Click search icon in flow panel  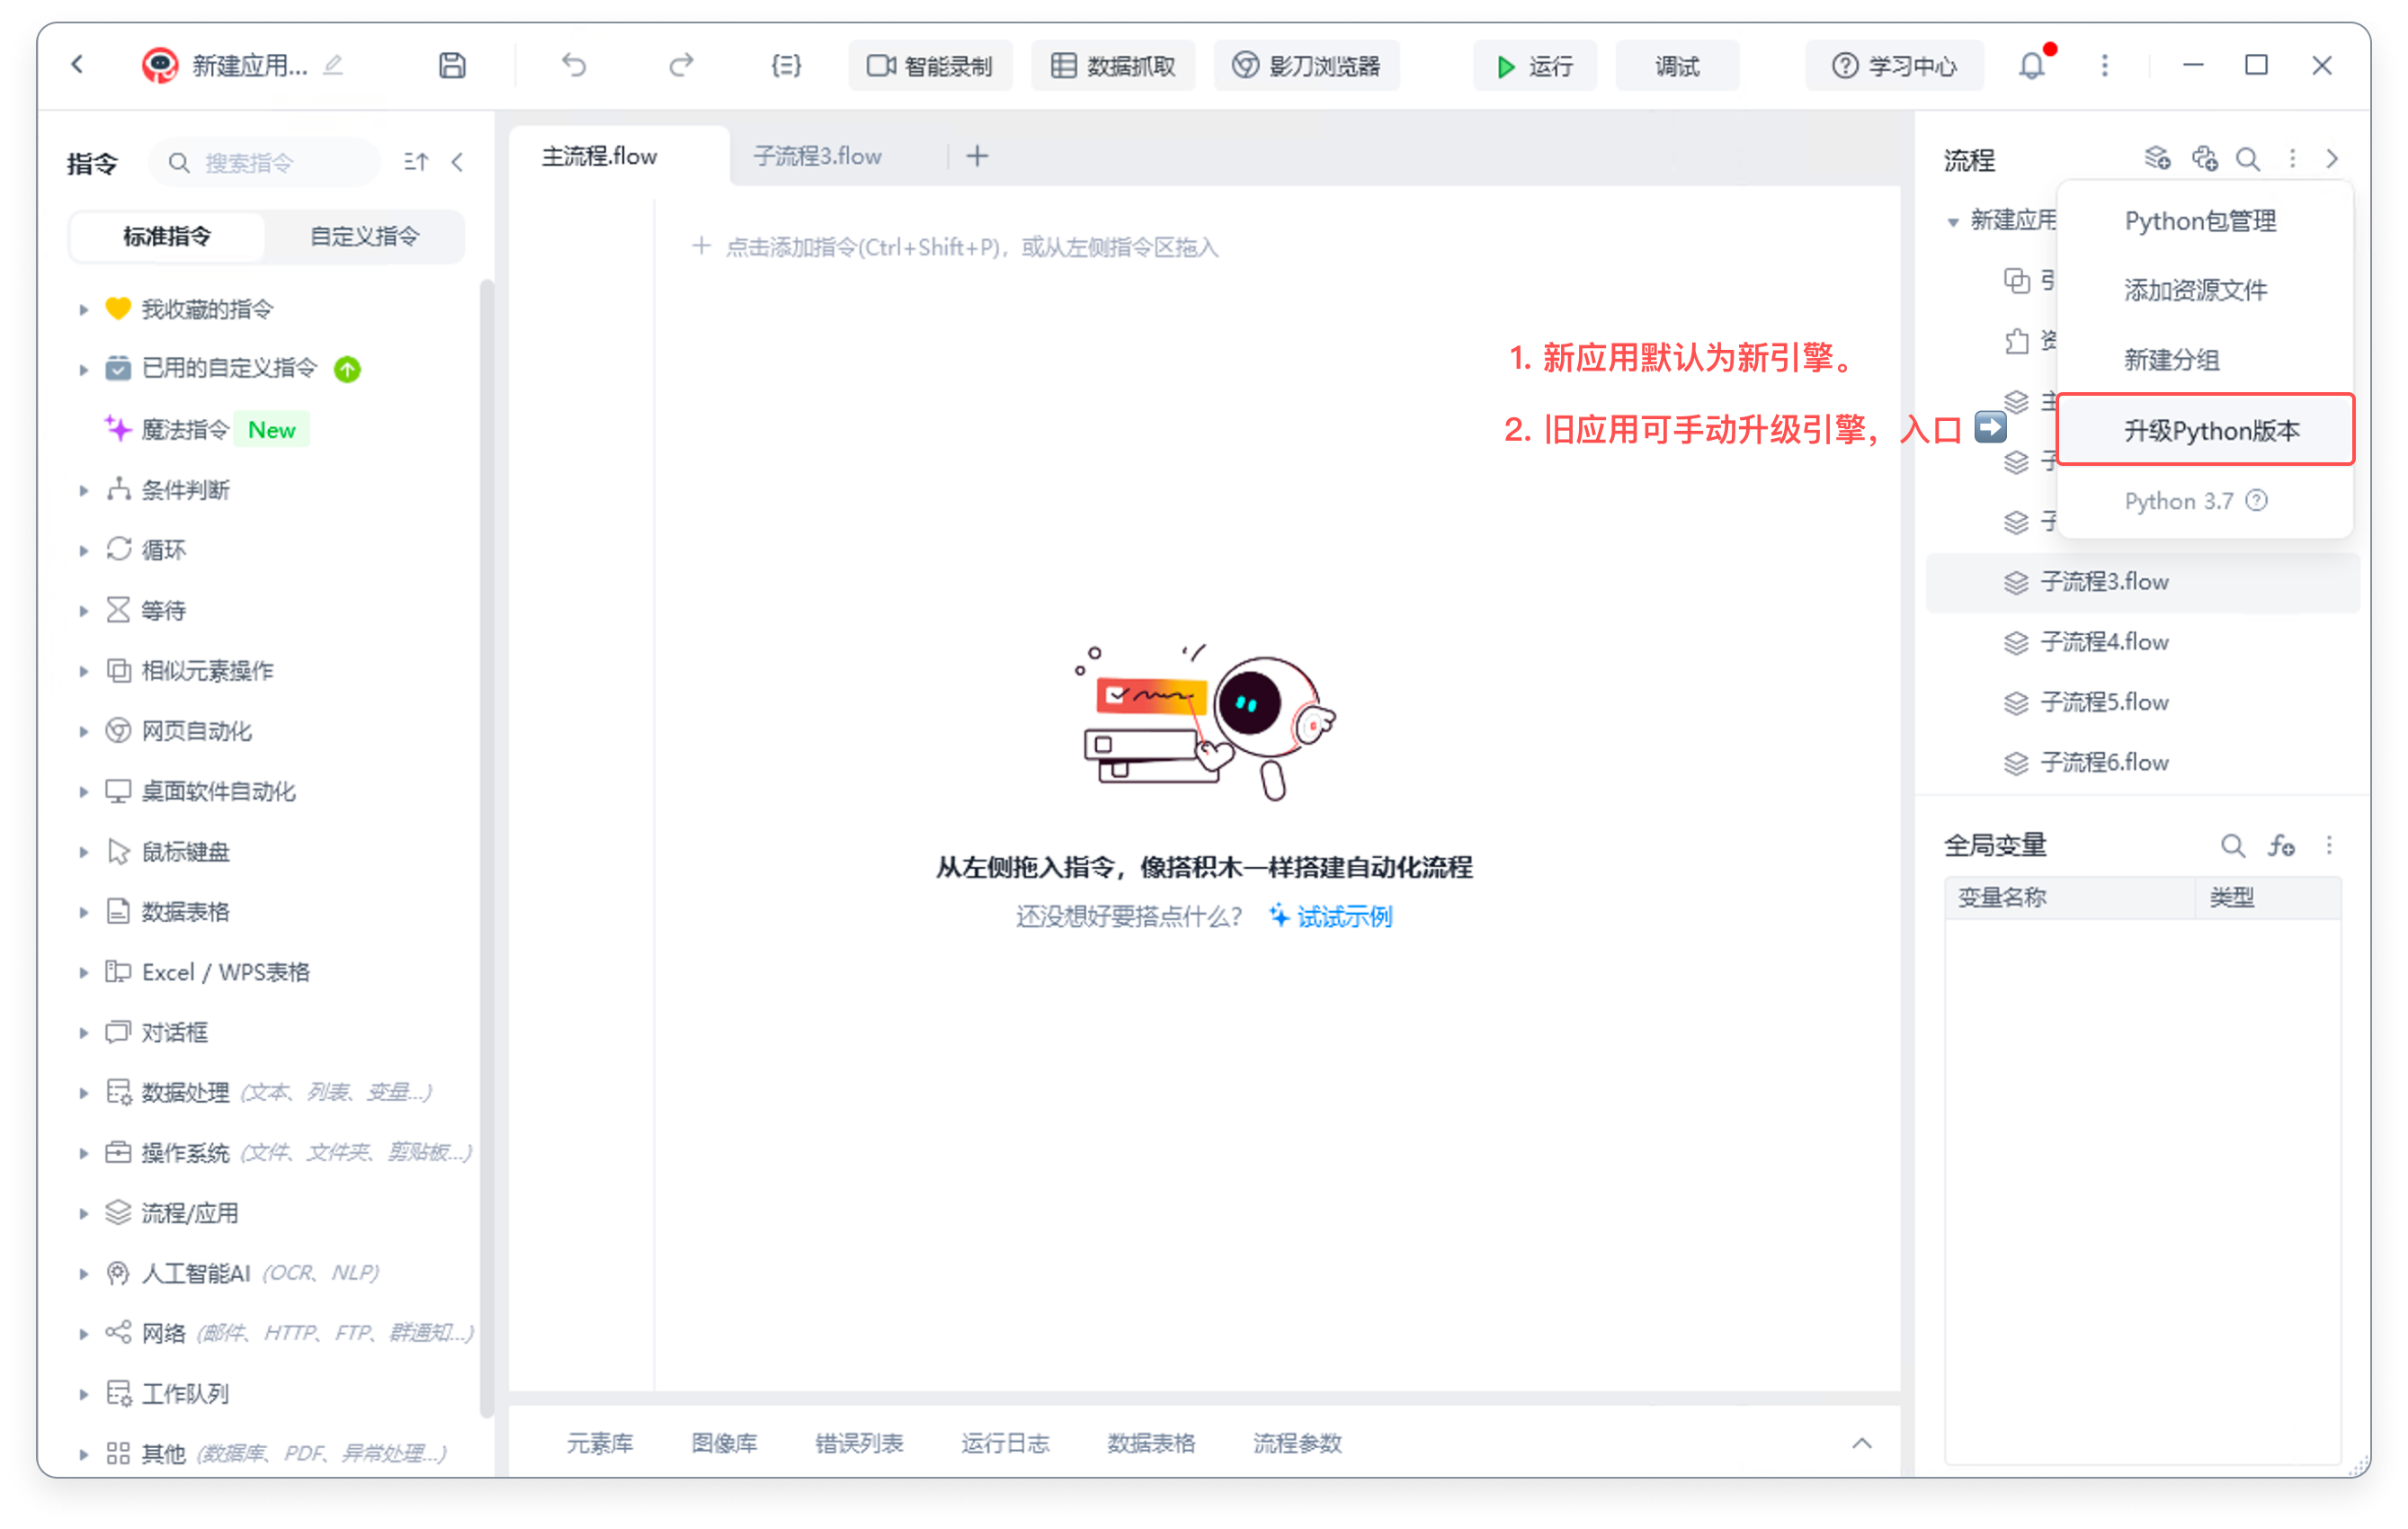coord(2247,159)
